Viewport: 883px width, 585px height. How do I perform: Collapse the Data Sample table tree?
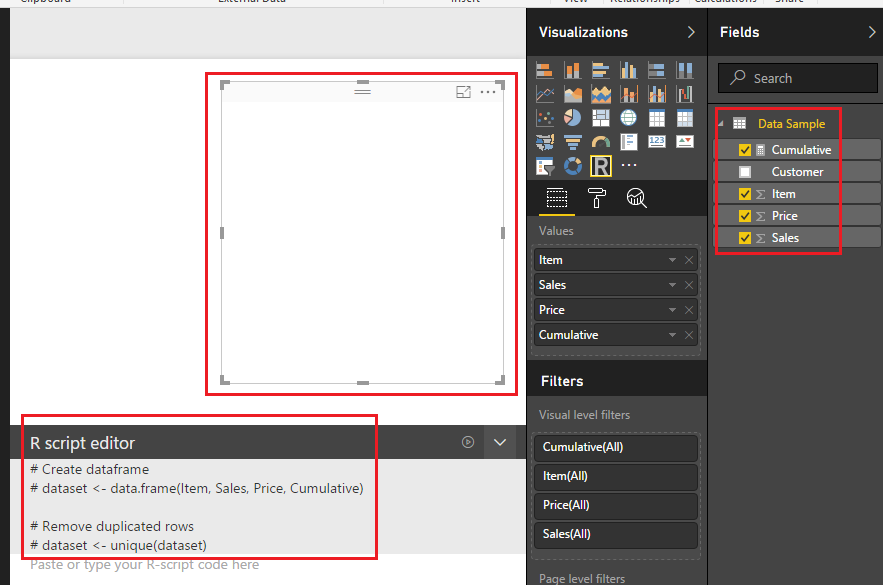tap(721, 124)
